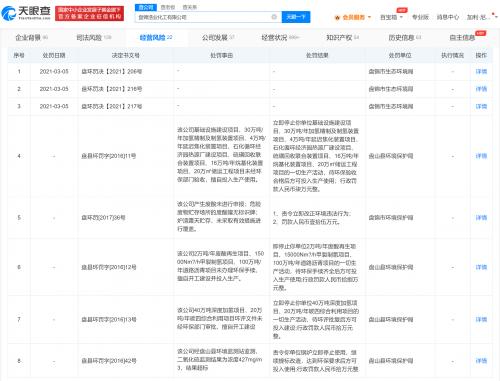Image resolution: width=500 pixels, height=381 pixels.
Task: Click the 2021-03-05 date in row 3
Action: 54,106
